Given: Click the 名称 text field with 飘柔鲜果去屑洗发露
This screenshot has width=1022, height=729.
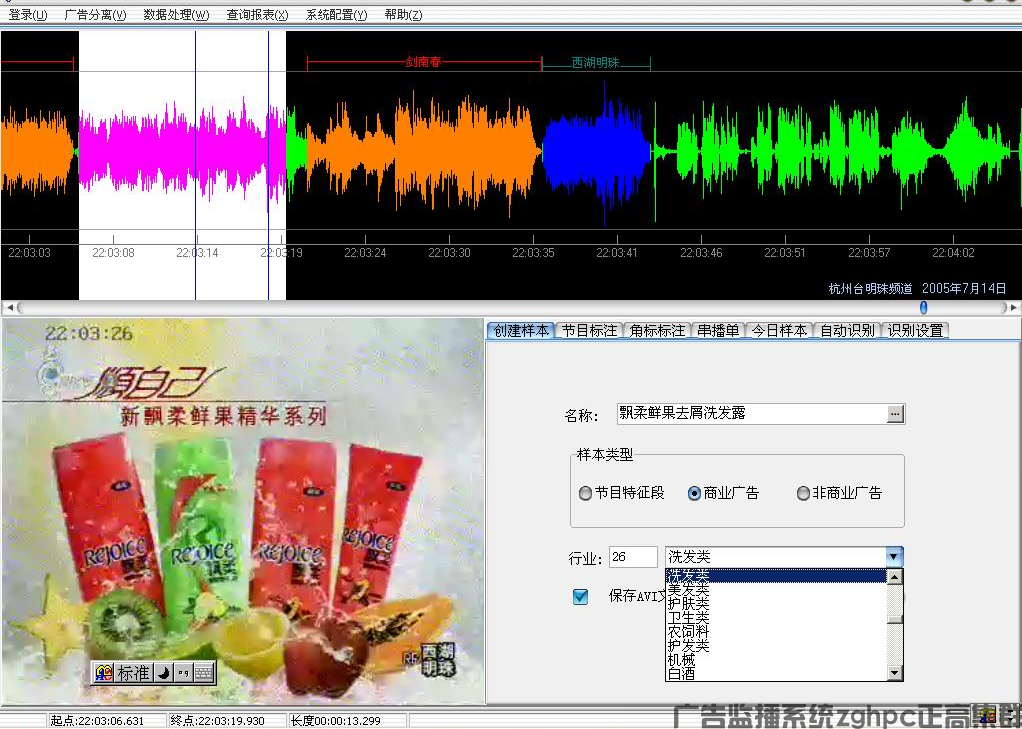Looking at the screenshot, I should [x=752, y=413].
